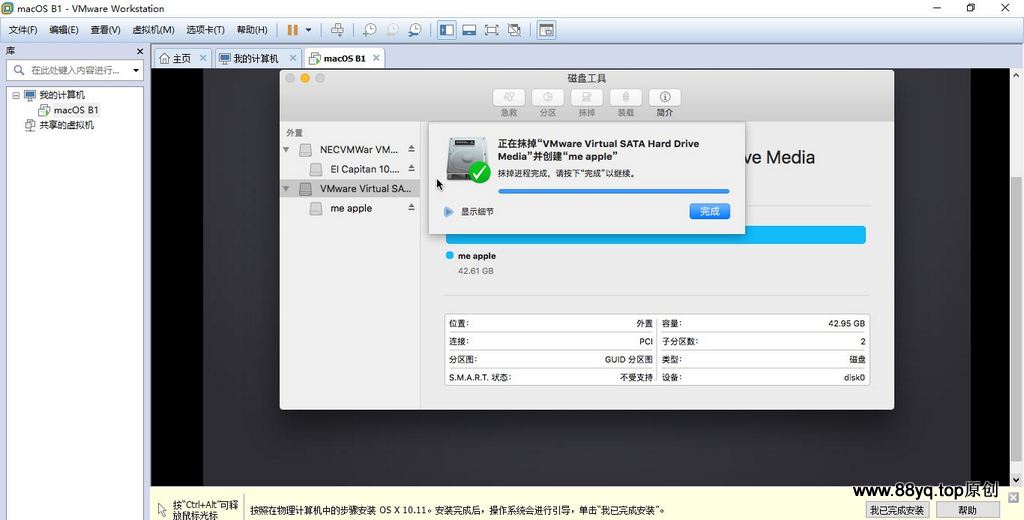The width and height of the screenshot is (1024, 520).
Task: Close the 主页 tab
Action: click(x=202, y=58)
